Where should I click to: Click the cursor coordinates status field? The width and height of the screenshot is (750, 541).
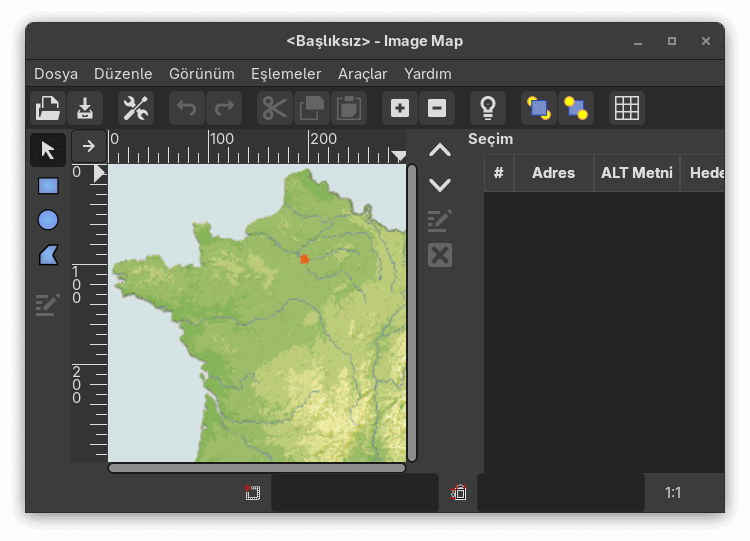(354, 493)
